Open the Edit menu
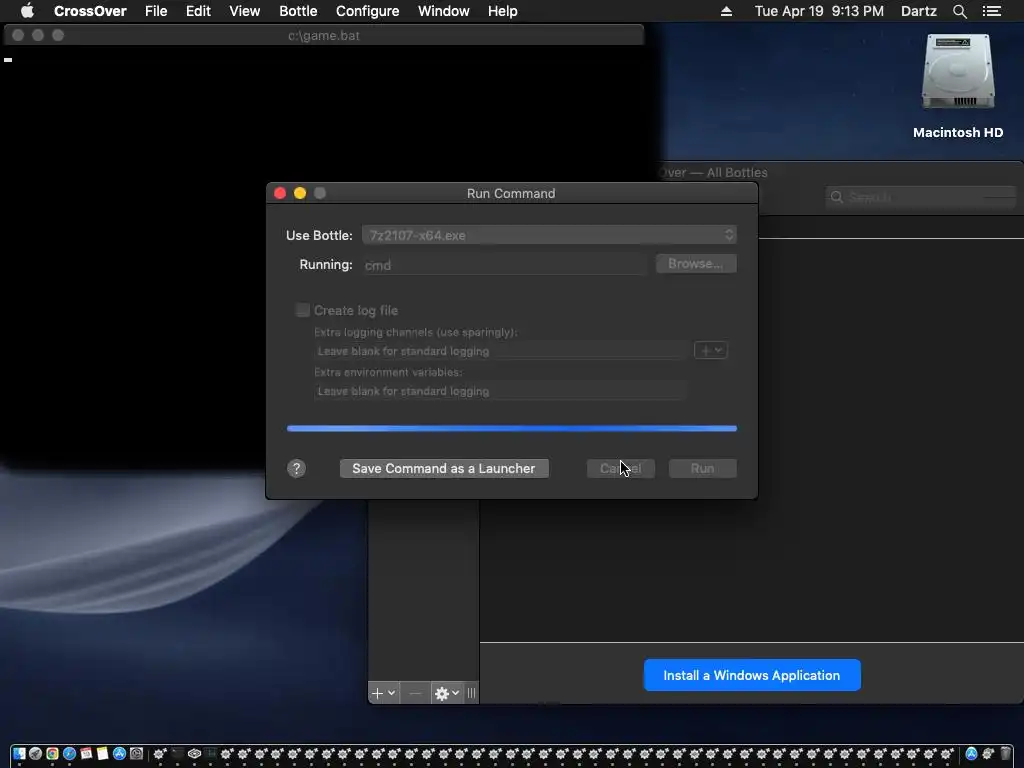1024x768 pixels. tap(198, 11)
